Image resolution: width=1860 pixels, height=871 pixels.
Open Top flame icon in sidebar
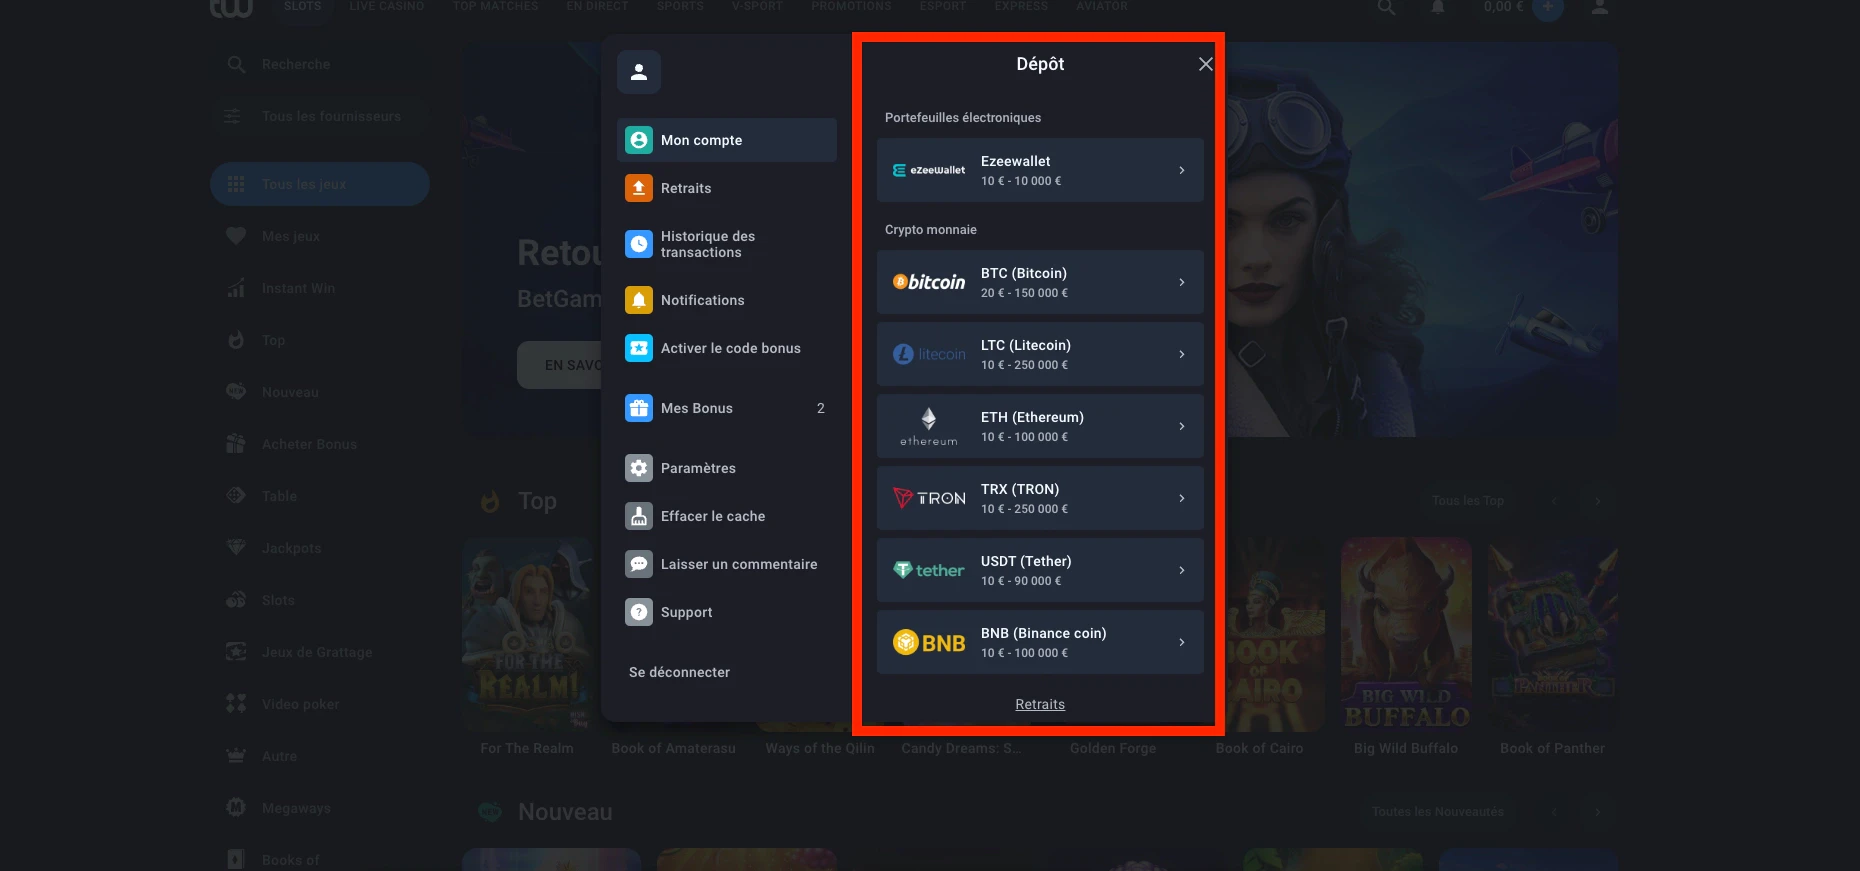[x=236, y=340]
